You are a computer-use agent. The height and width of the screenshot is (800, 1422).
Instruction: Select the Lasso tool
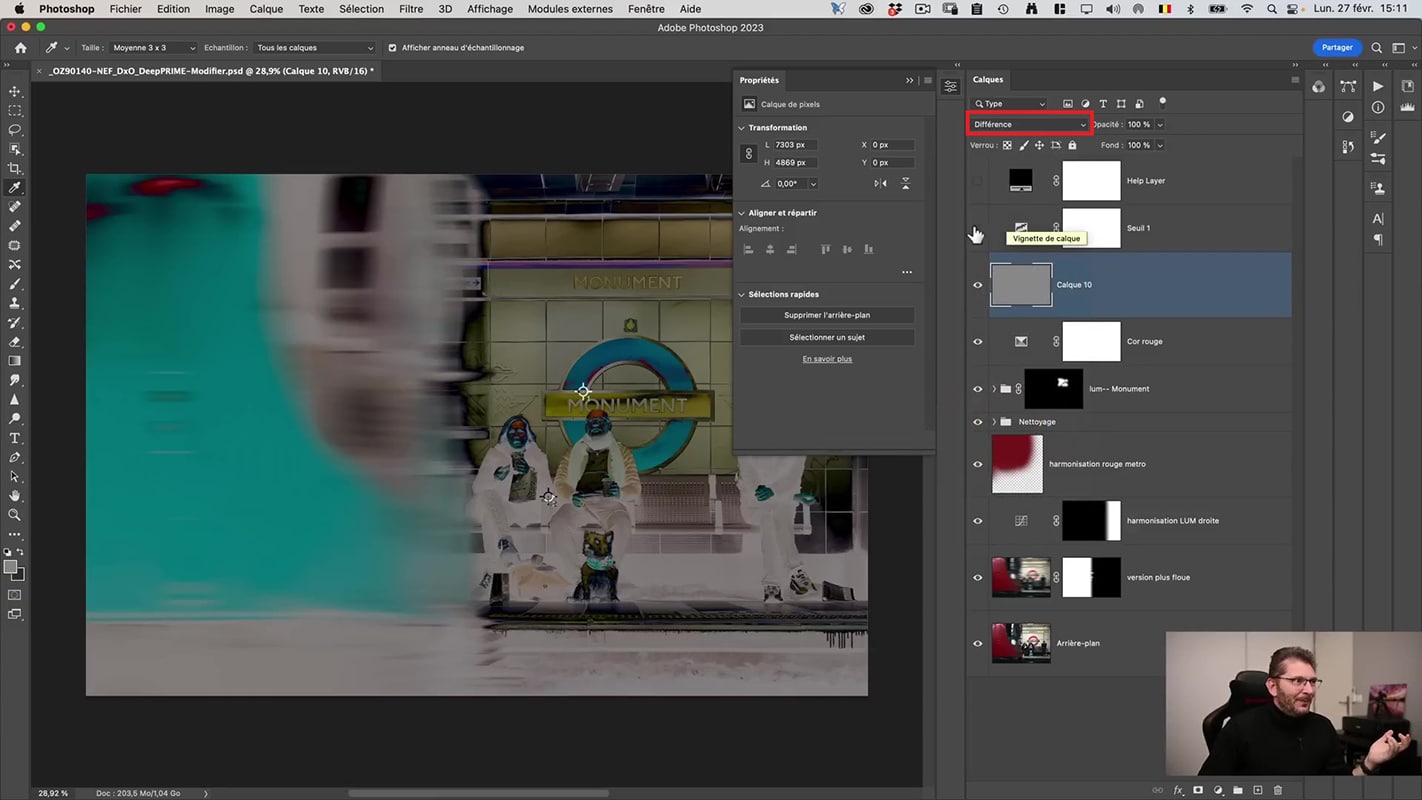[x=15, y=130]
